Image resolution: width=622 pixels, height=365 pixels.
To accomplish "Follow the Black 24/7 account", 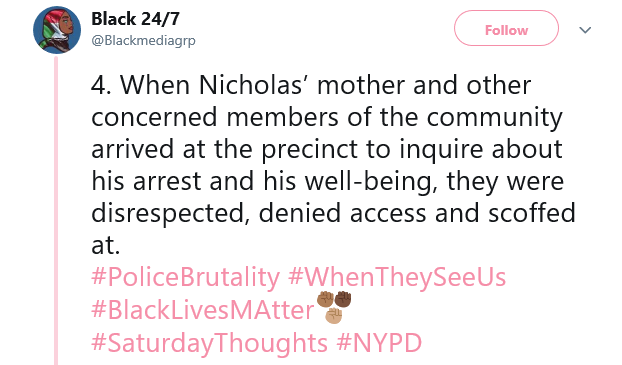I will (x=506, y=28).
